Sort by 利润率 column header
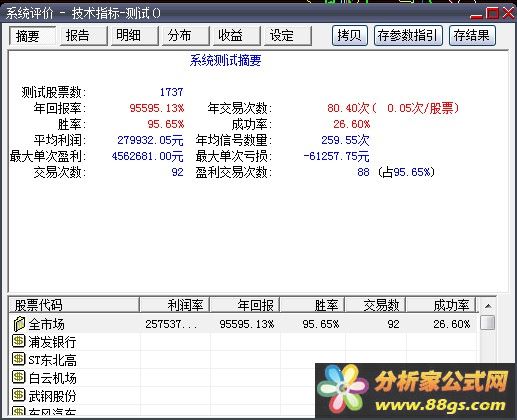The image size is (517, 420). click(x=175, y=305)
